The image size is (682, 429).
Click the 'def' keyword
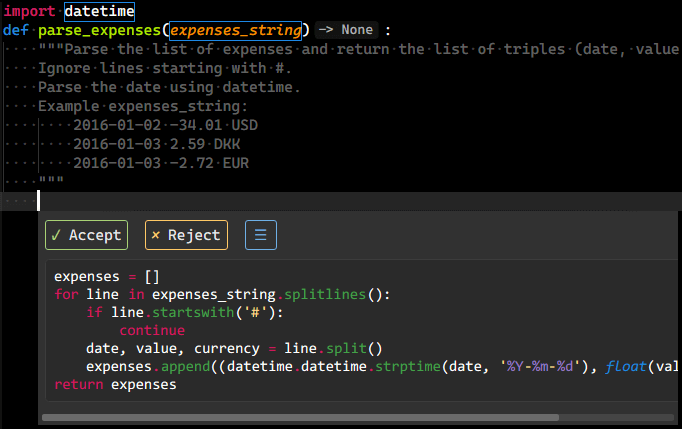(16, 30)
